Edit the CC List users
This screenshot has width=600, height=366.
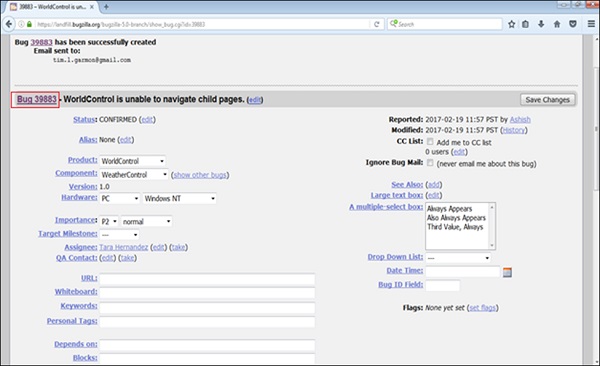click(x=459, y=152)
